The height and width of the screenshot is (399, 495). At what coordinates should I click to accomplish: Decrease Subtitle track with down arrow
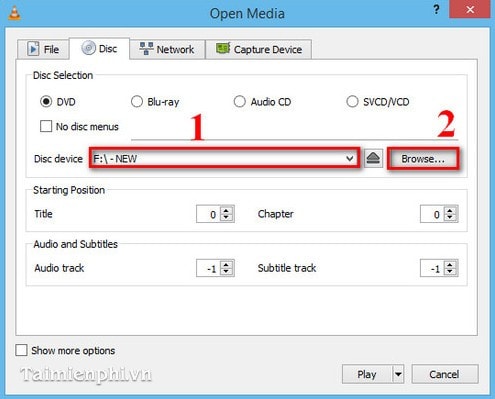tap(450, 272)
